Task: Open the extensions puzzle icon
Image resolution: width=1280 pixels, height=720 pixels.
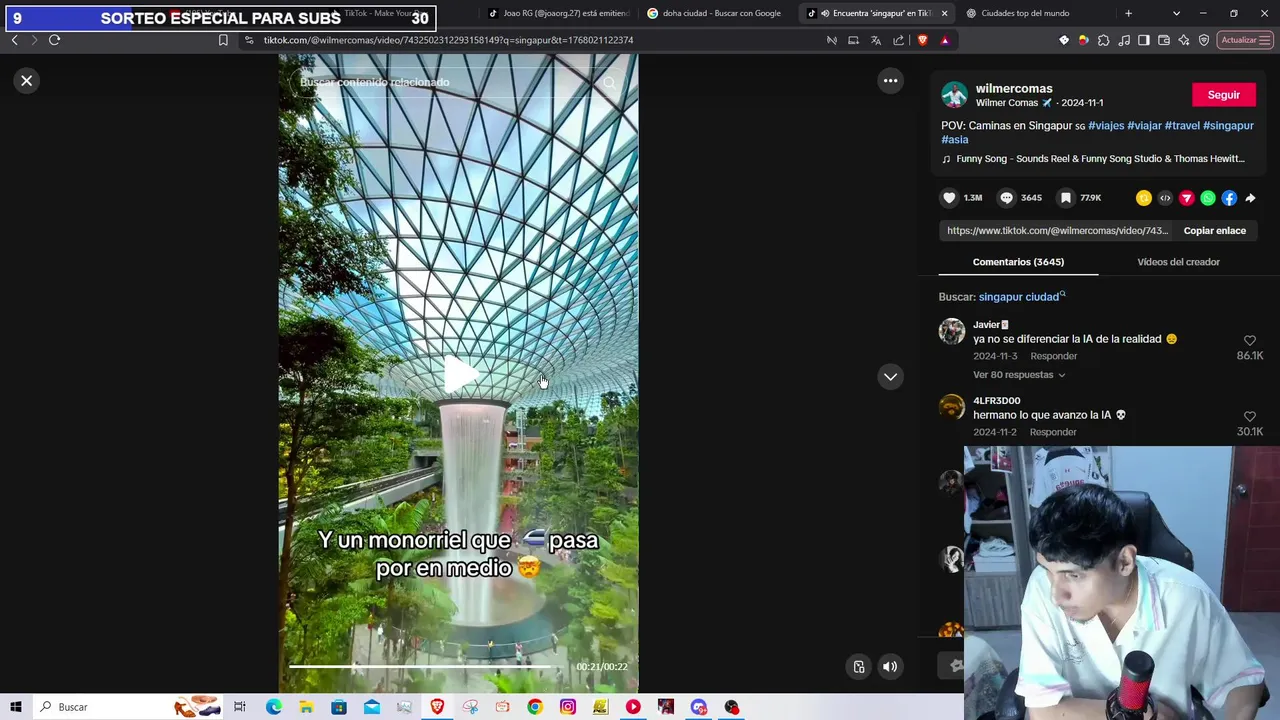Action: tap(1104, 40)
